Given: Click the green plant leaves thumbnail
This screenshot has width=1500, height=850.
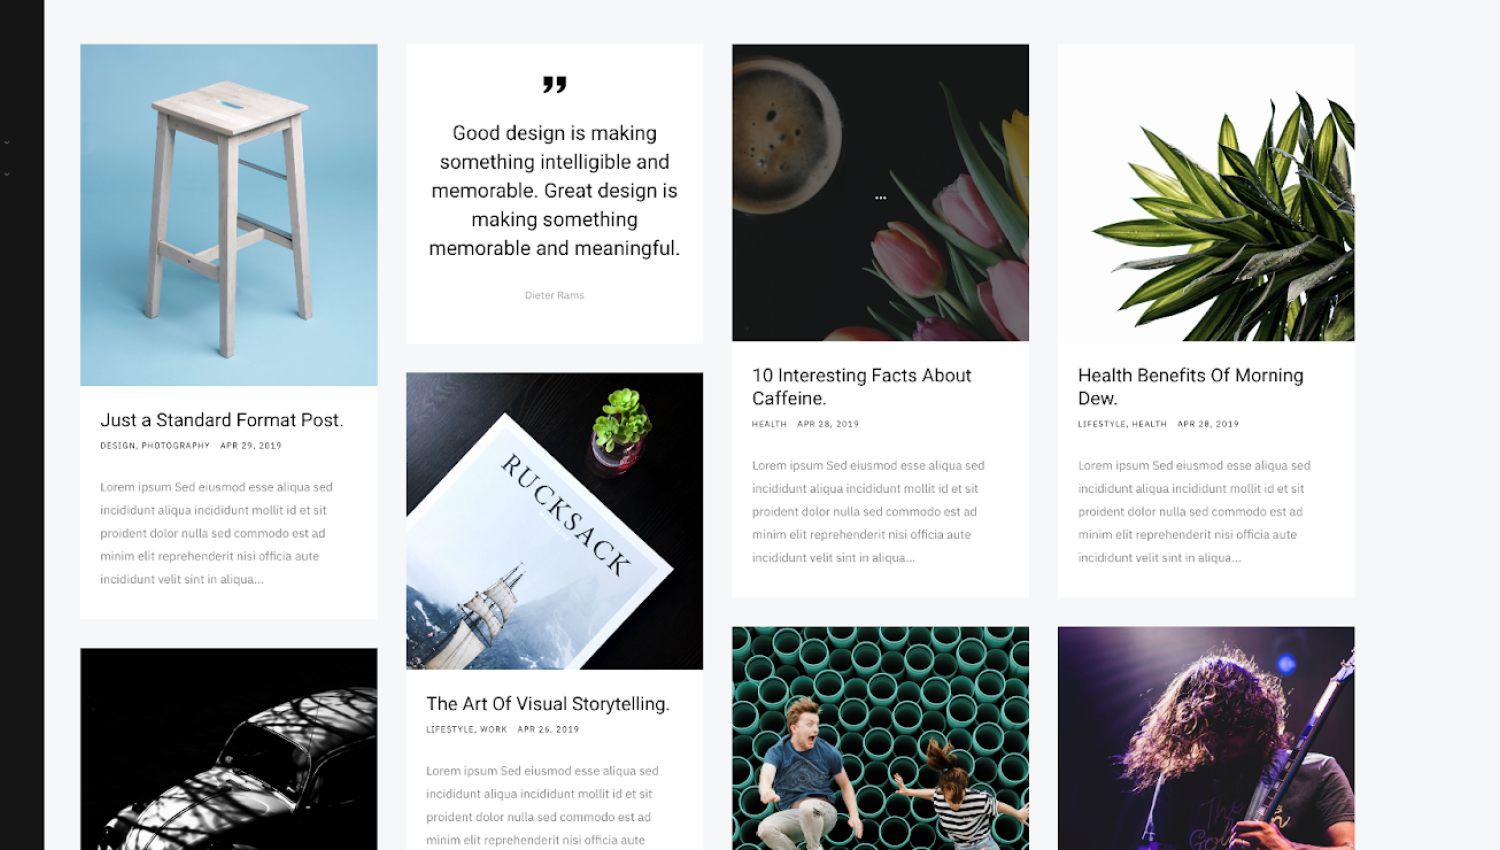Looking at the screenshot, I should pos(1206,193).
